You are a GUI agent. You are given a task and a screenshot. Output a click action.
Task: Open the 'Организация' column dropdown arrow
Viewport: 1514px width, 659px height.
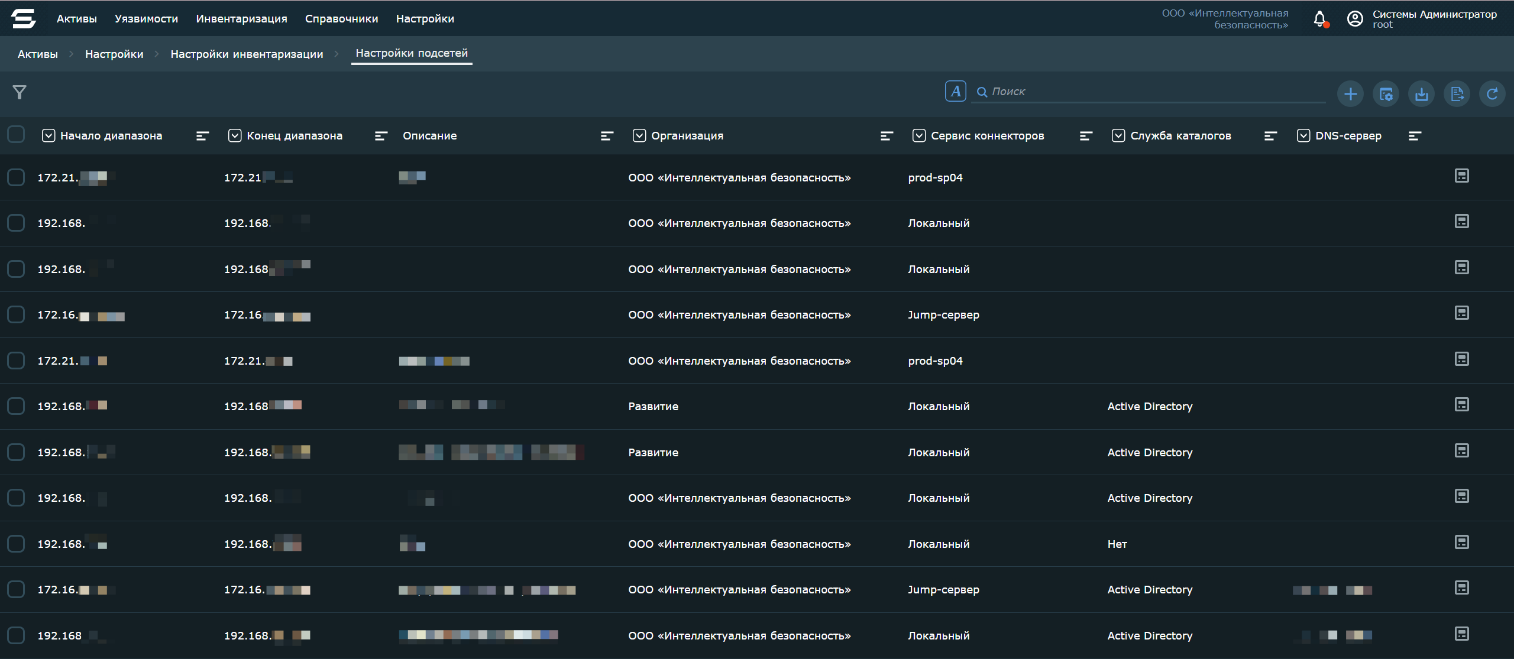pyautogui.click(x=639, y=136)
